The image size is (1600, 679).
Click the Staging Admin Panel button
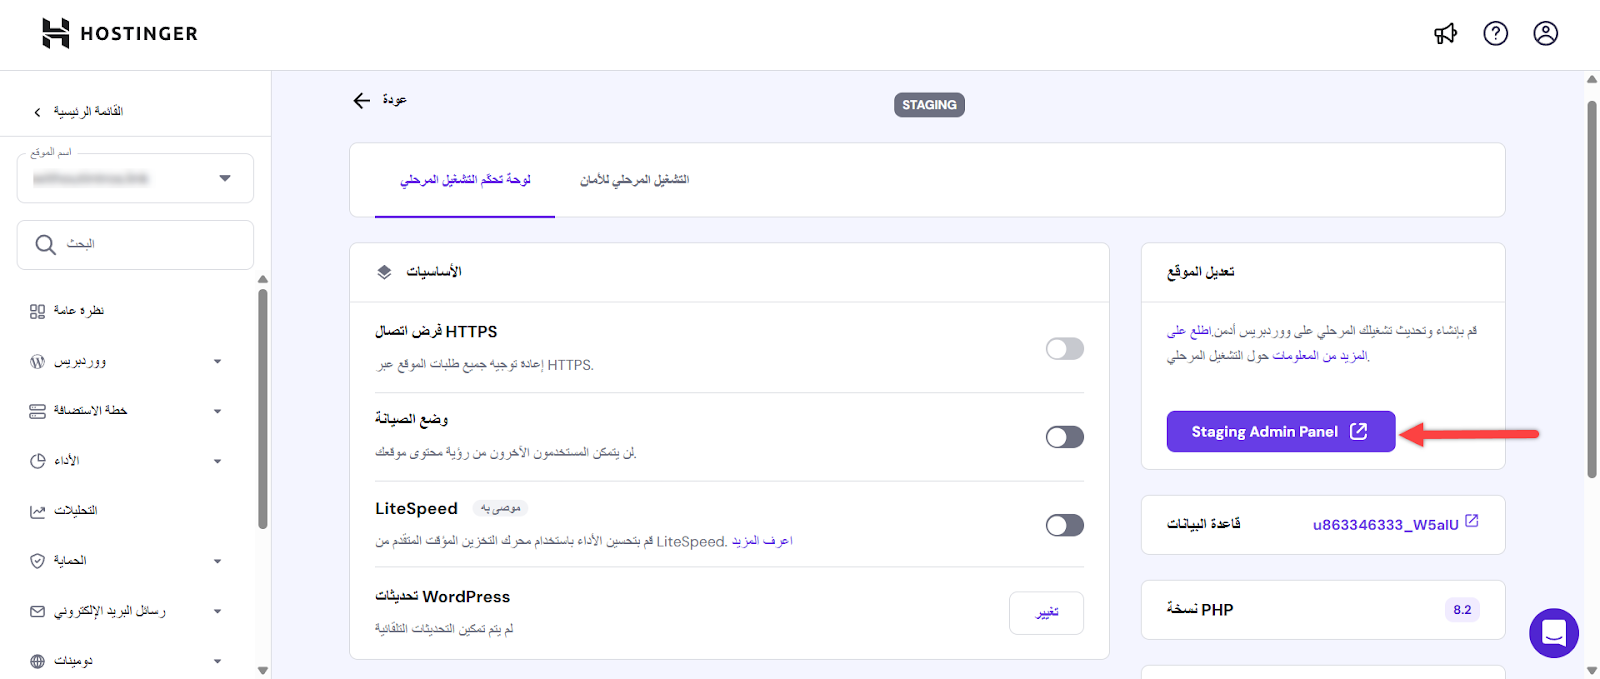pos(1280,432)
